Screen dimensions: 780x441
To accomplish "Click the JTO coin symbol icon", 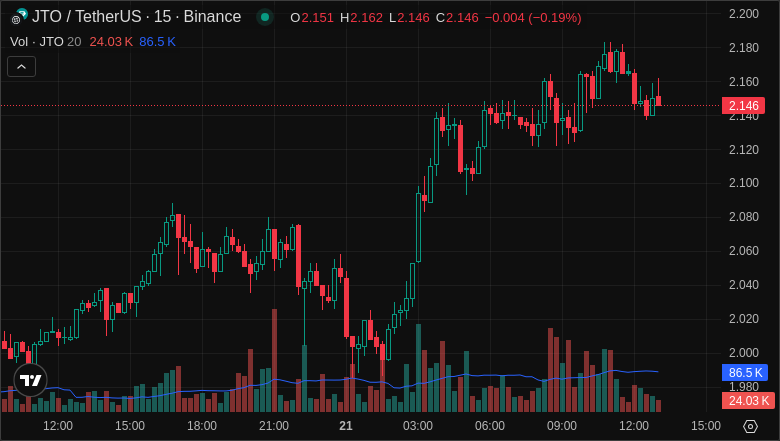I will [19, 16].
